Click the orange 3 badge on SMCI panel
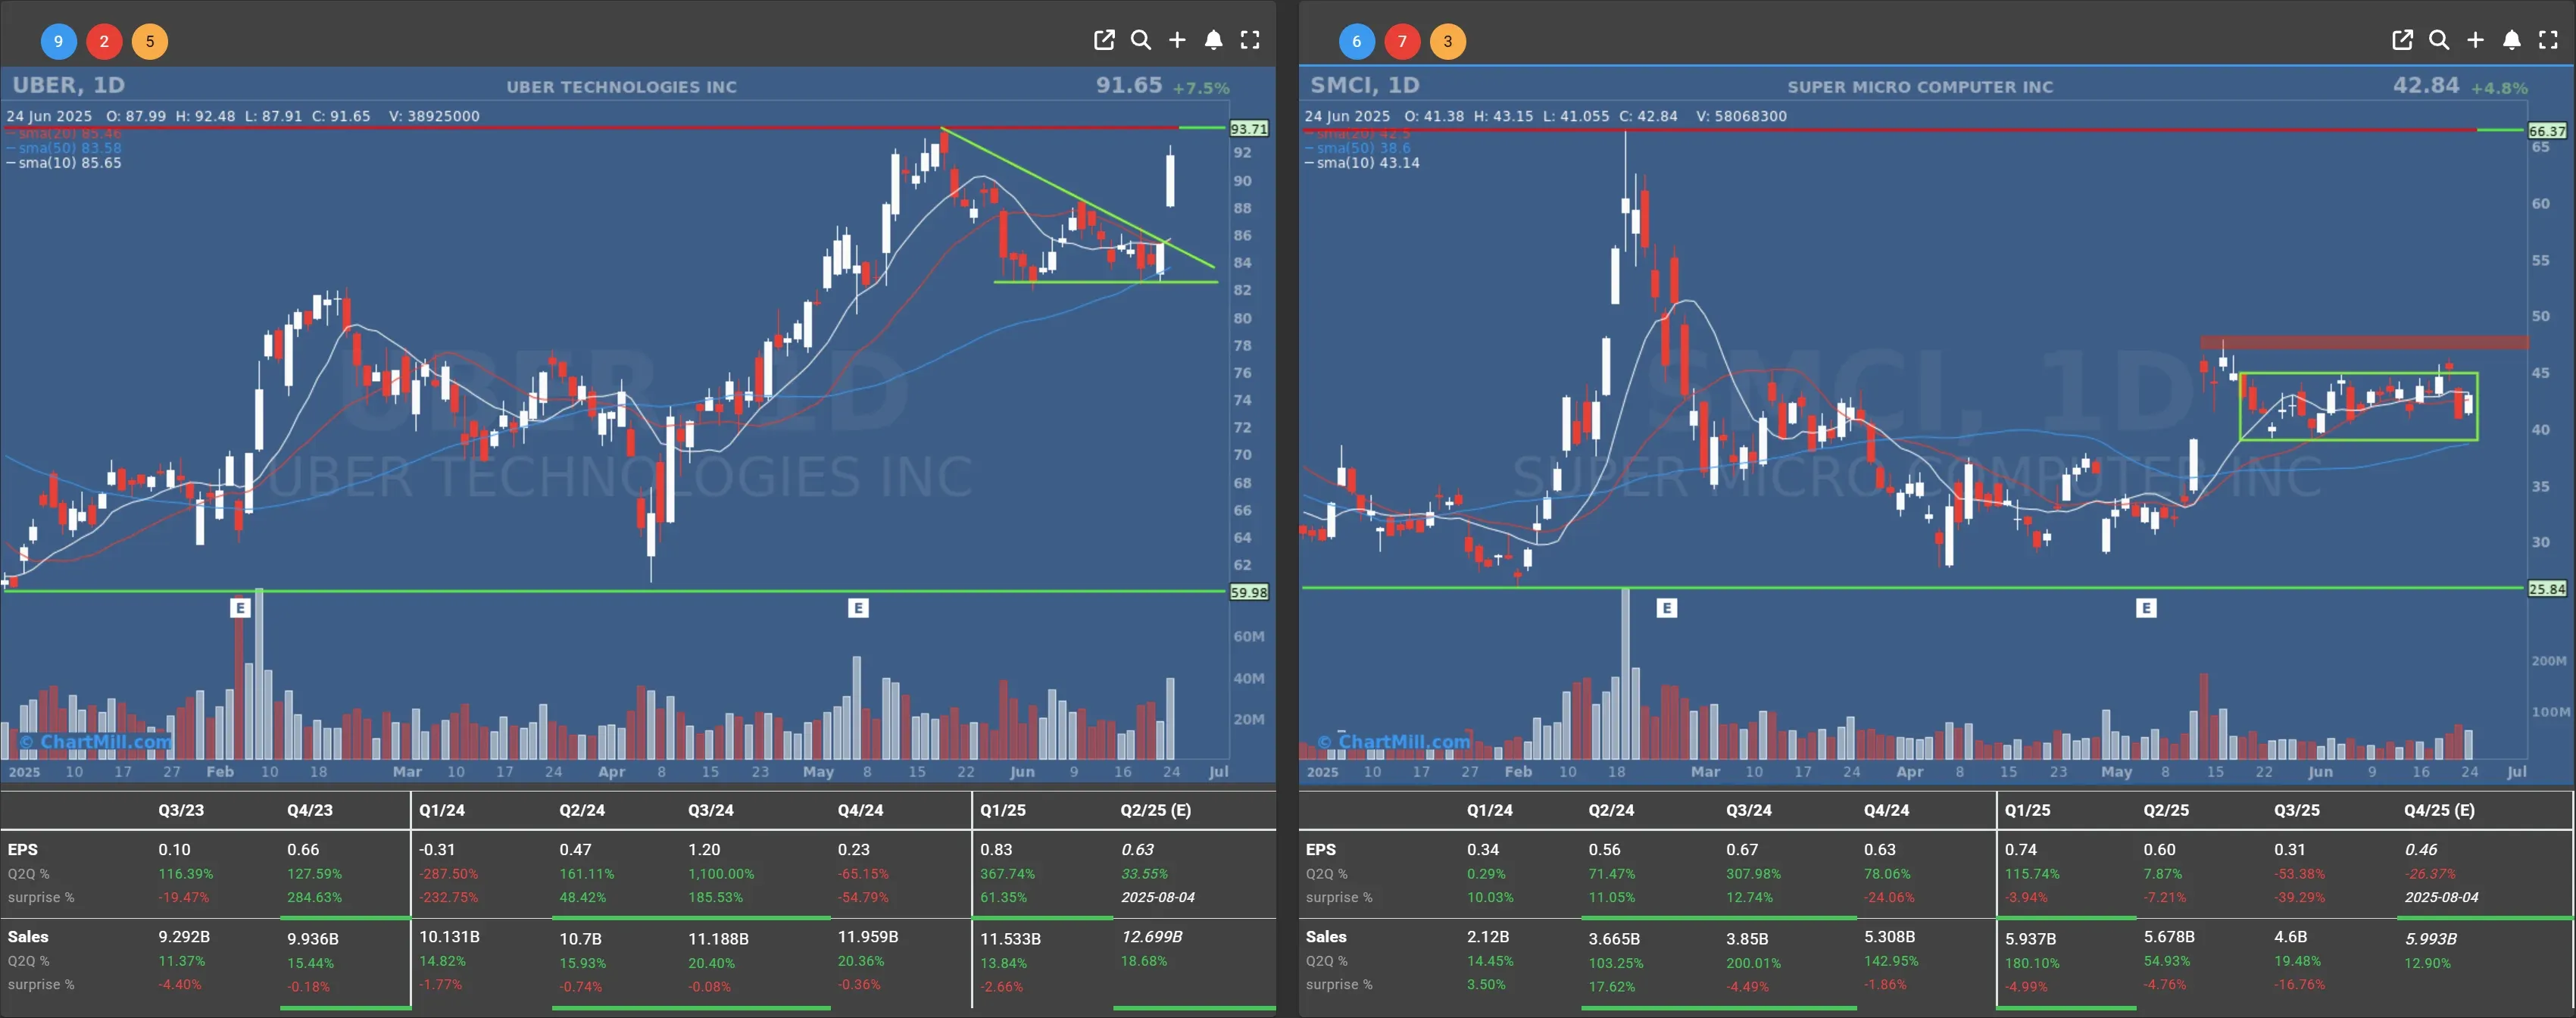 pos(1448,41)
